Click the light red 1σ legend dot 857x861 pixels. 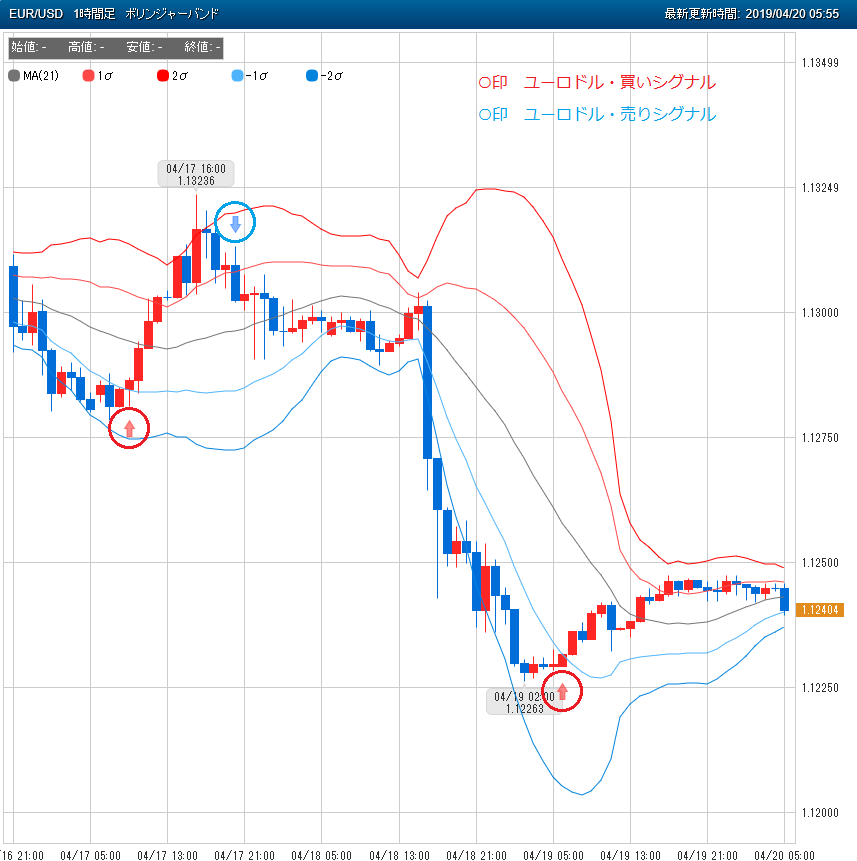pyautogui.click(x=88, y=76)
